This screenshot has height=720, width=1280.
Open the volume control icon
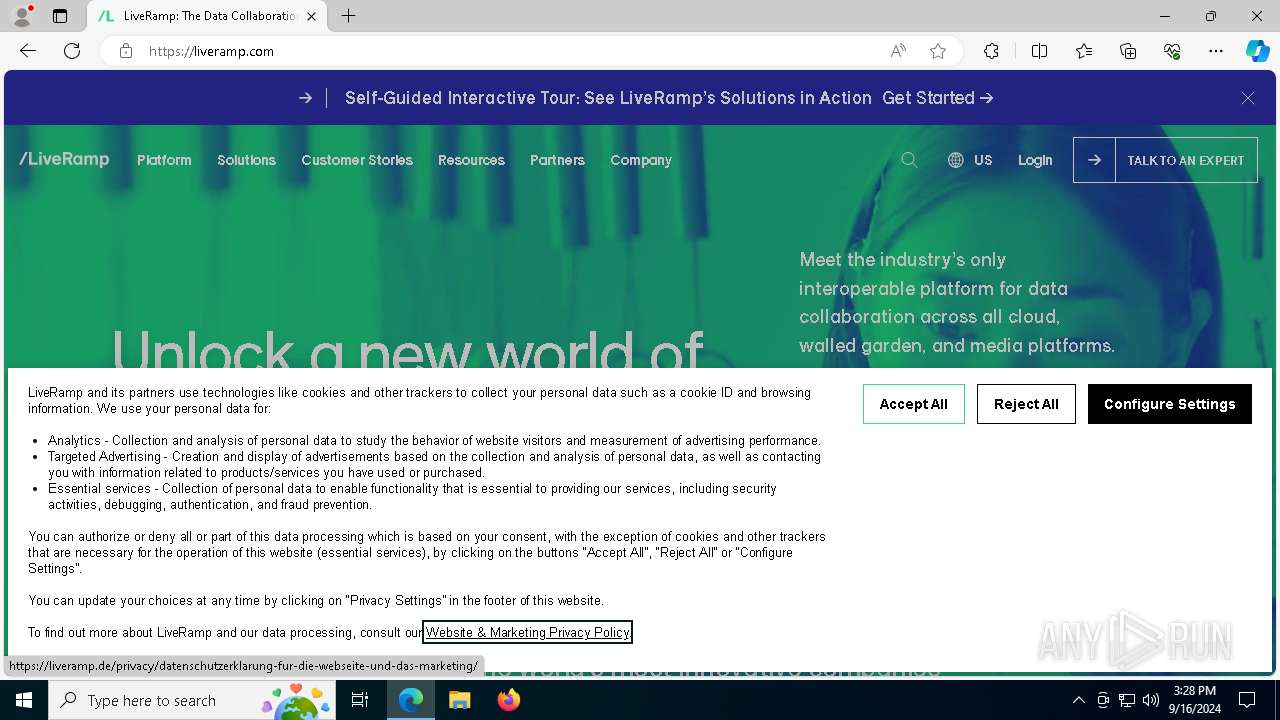(1151, 700)
